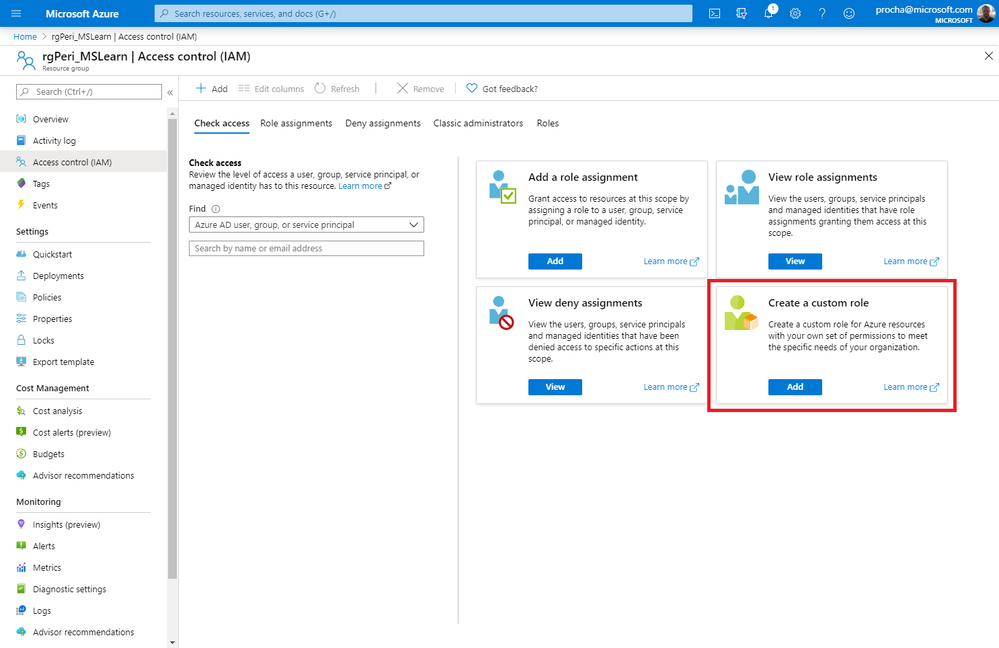The width and height of the screenshot is (999, 648).
Task: Open Cloud Shell icon in top bar
Action: coord(714,13)
